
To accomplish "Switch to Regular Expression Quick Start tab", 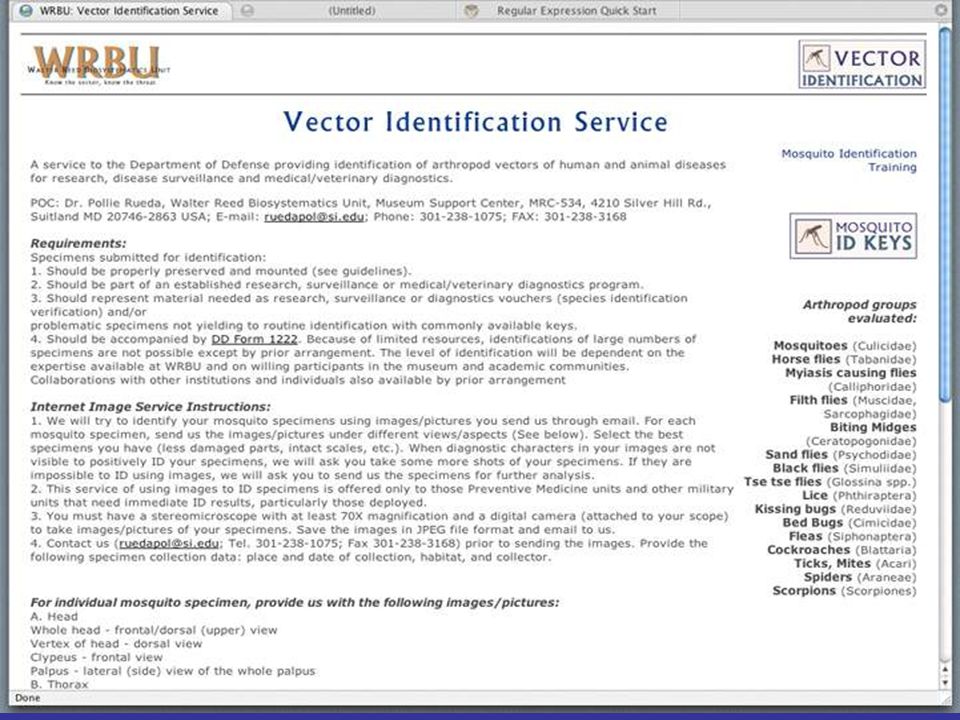I will [569, 10].
